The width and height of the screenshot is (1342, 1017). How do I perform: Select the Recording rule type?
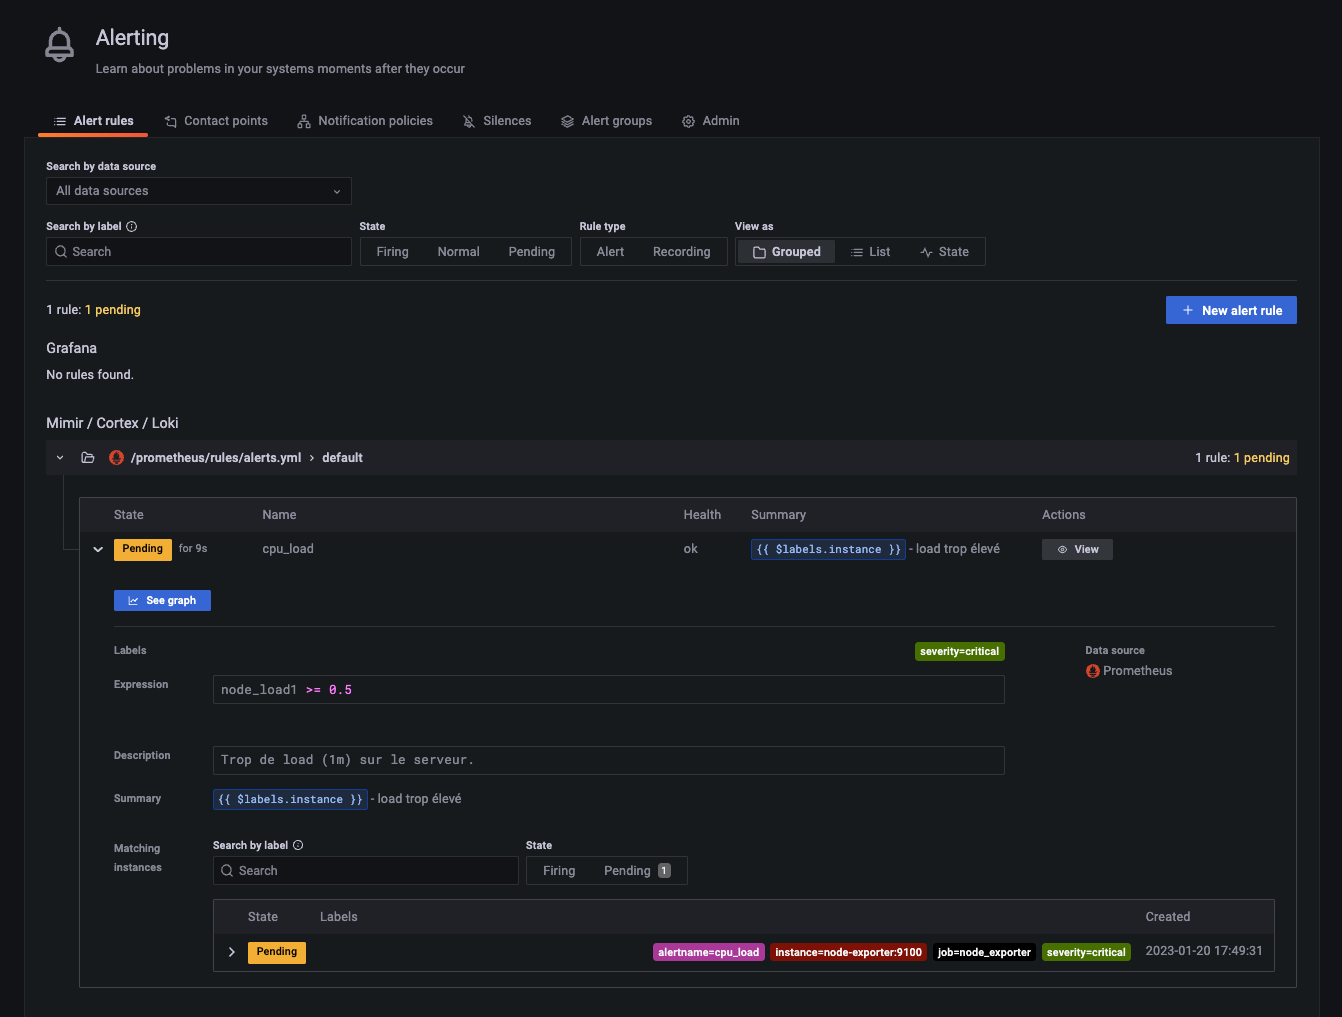point(681,252)
